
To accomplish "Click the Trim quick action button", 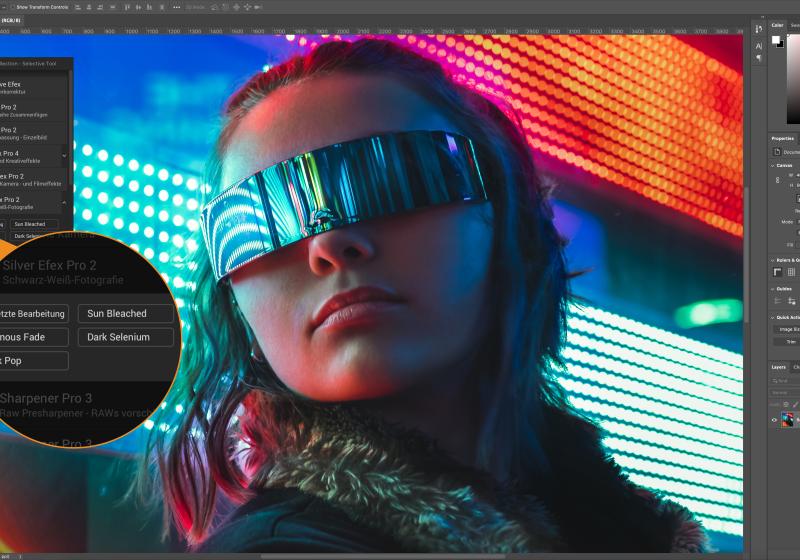I will click(790, 342).
